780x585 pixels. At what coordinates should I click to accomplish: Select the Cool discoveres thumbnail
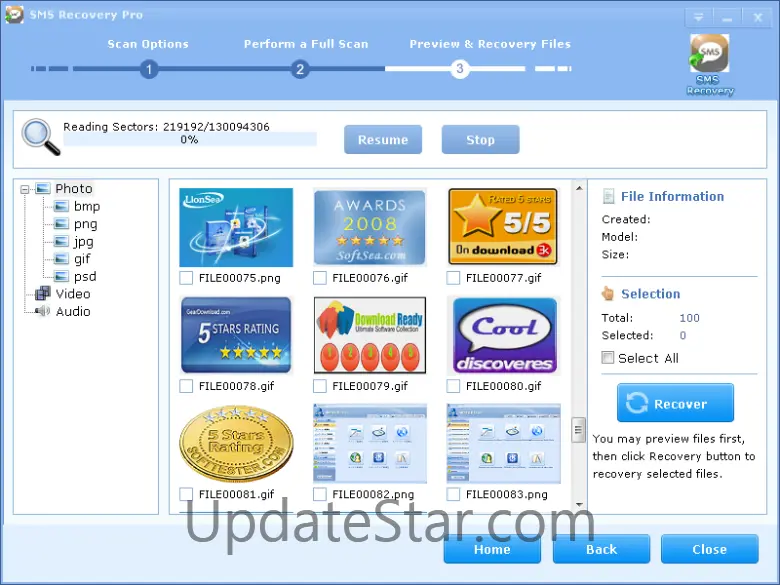point(503,335)
